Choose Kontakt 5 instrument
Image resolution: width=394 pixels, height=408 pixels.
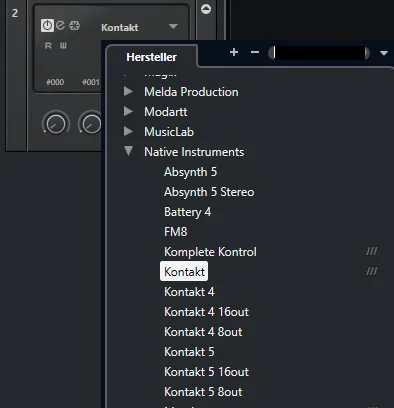point(189,352)
